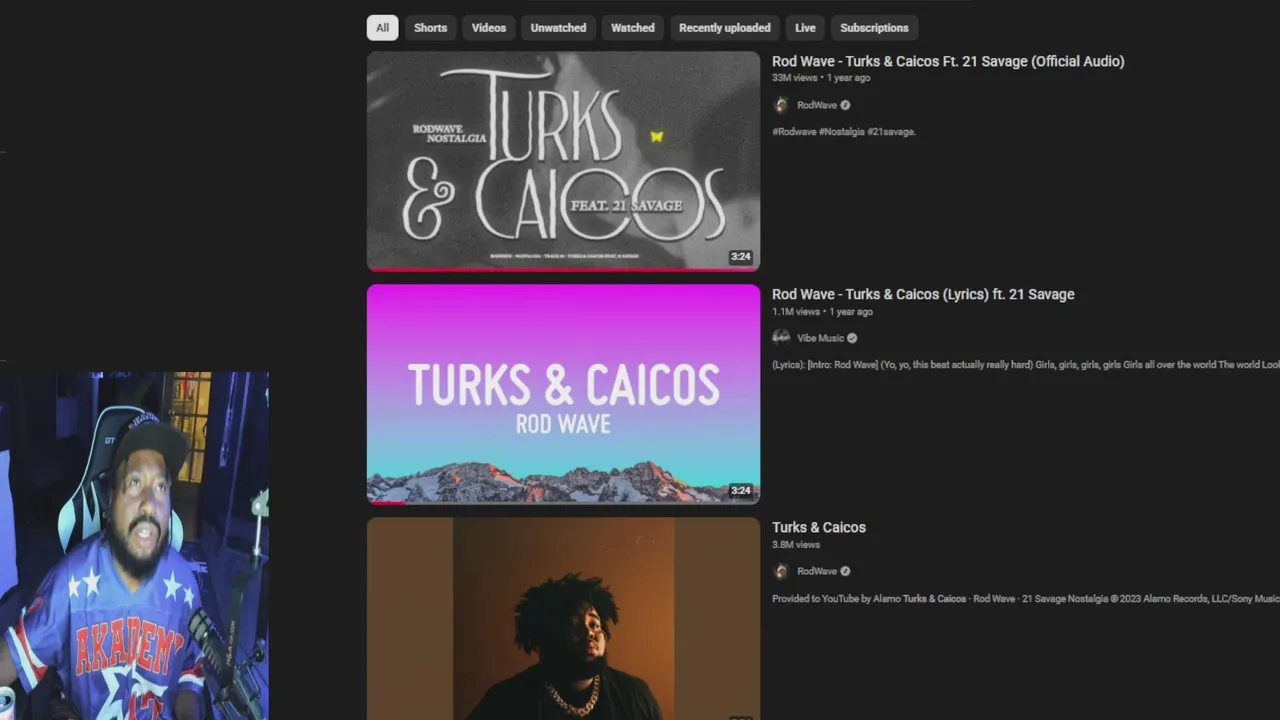Select the Subscriptions filter chip
The width and height of the screenshot is (1280, 720).
pyautogui.click(x=874, y=28)
